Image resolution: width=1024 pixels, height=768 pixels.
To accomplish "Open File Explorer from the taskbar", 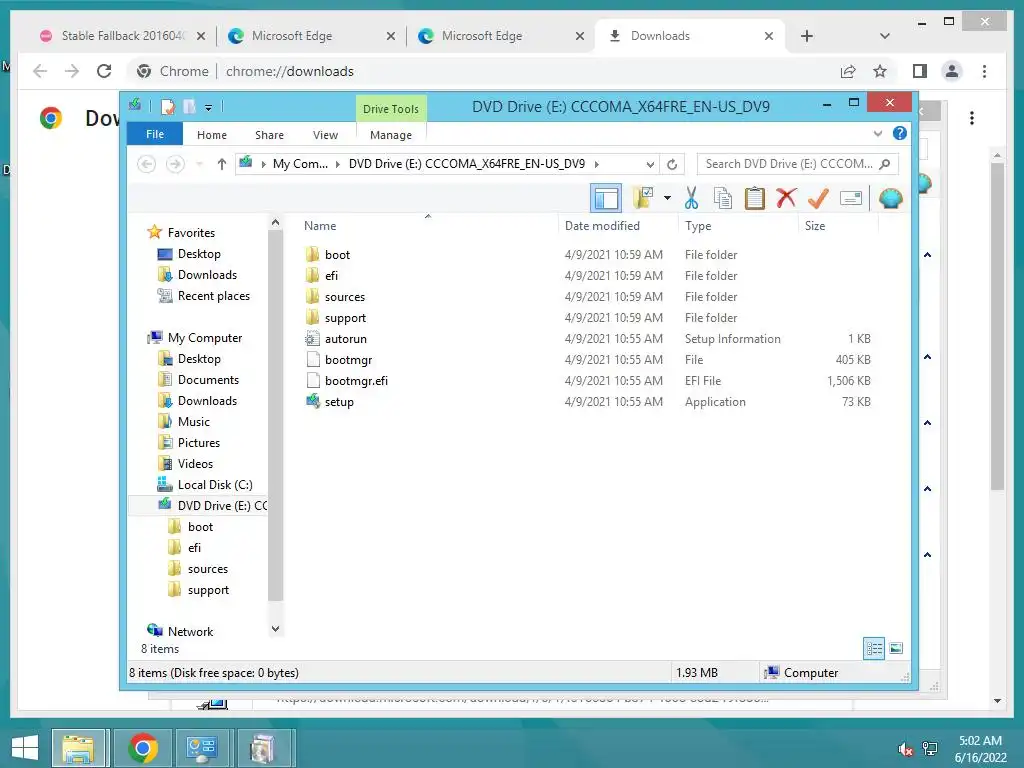I will point(78,748).
